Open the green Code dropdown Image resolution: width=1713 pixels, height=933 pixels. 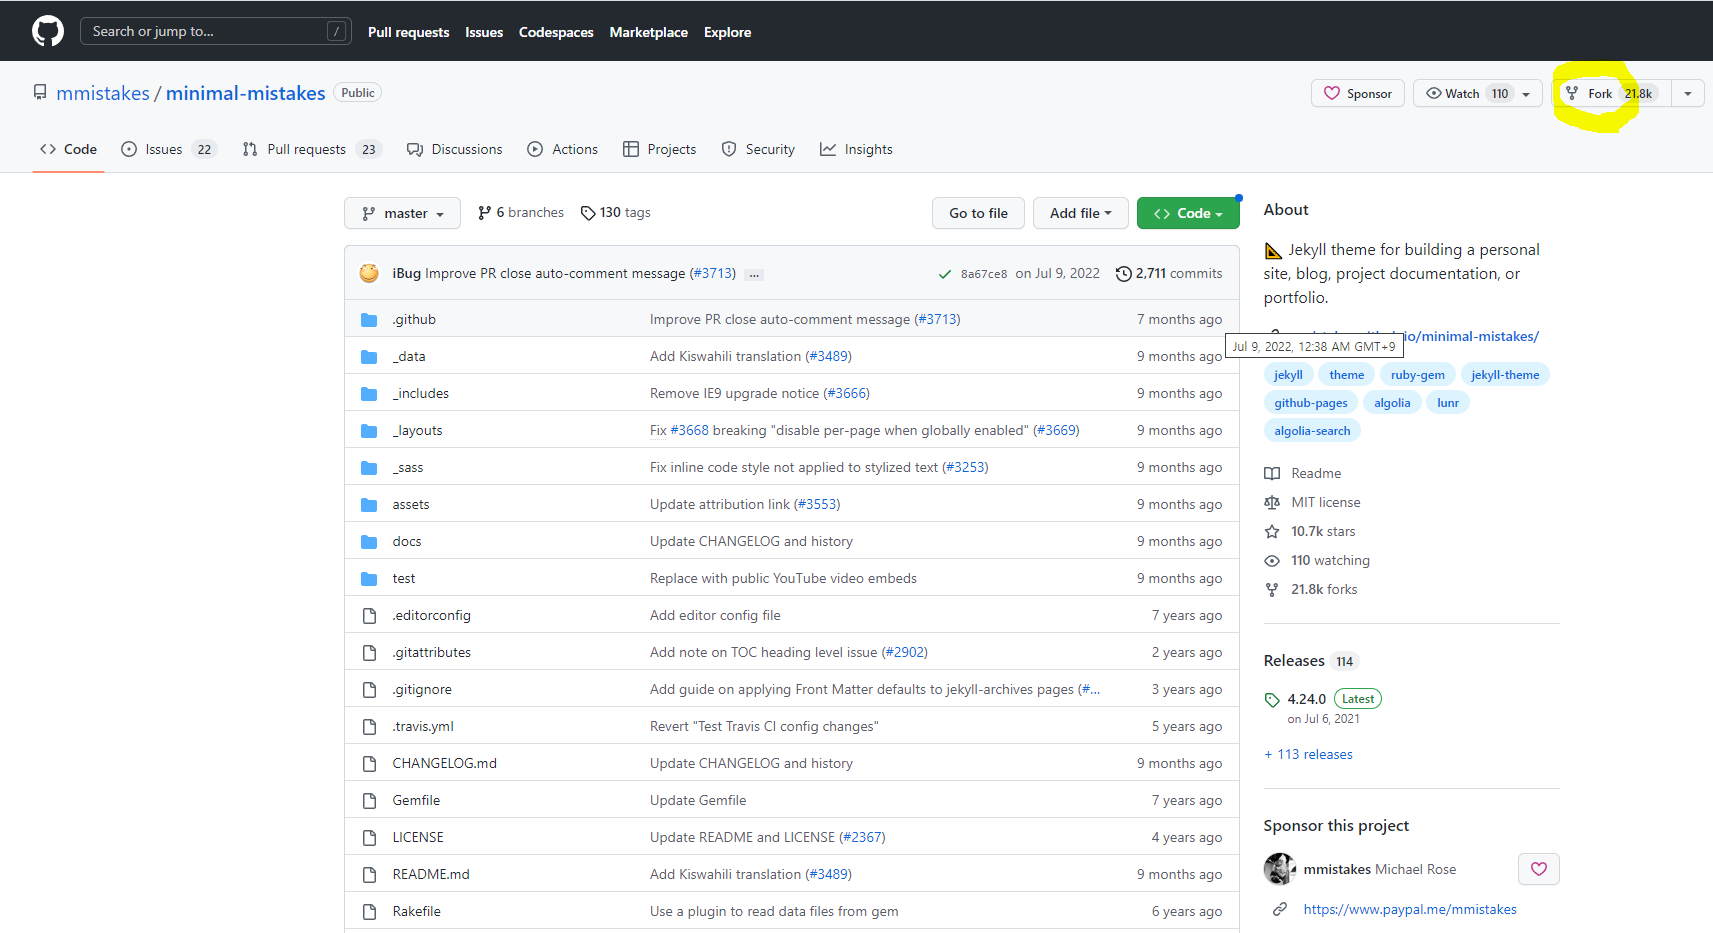coord(1188,213)
